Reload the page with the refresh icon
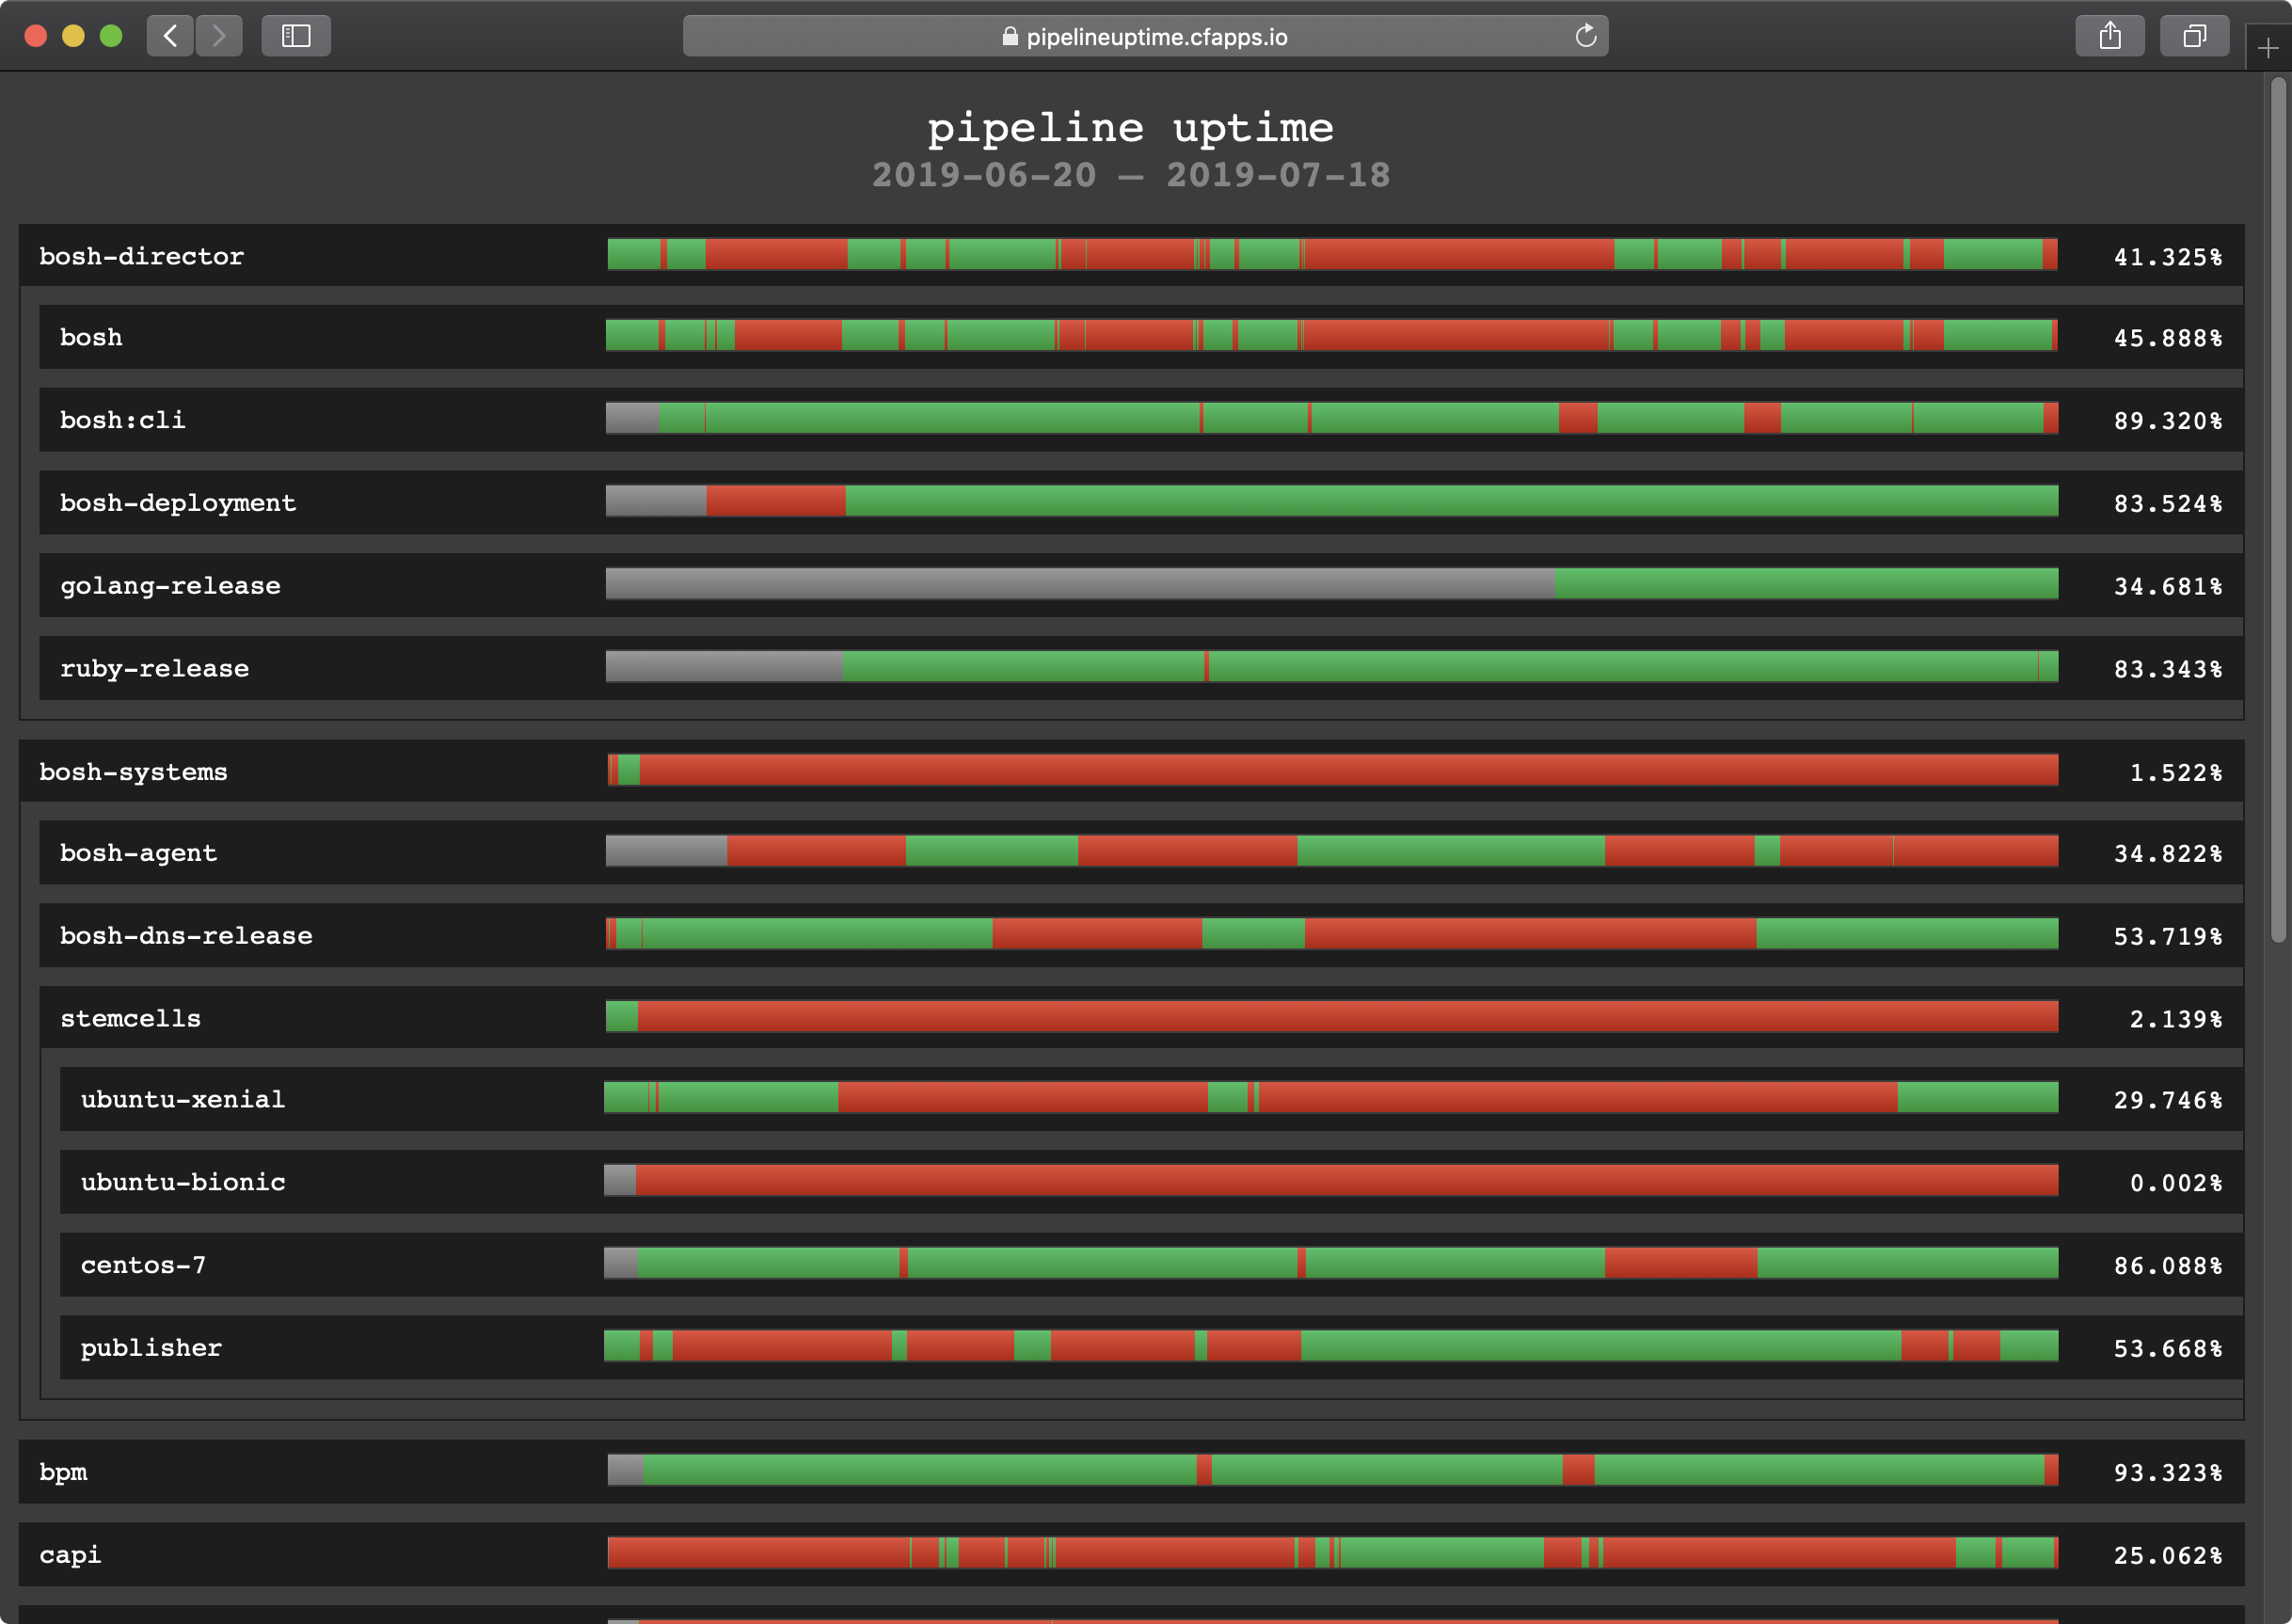Viewport: 2292px width, 1624px height. (x=1585, y=37)
